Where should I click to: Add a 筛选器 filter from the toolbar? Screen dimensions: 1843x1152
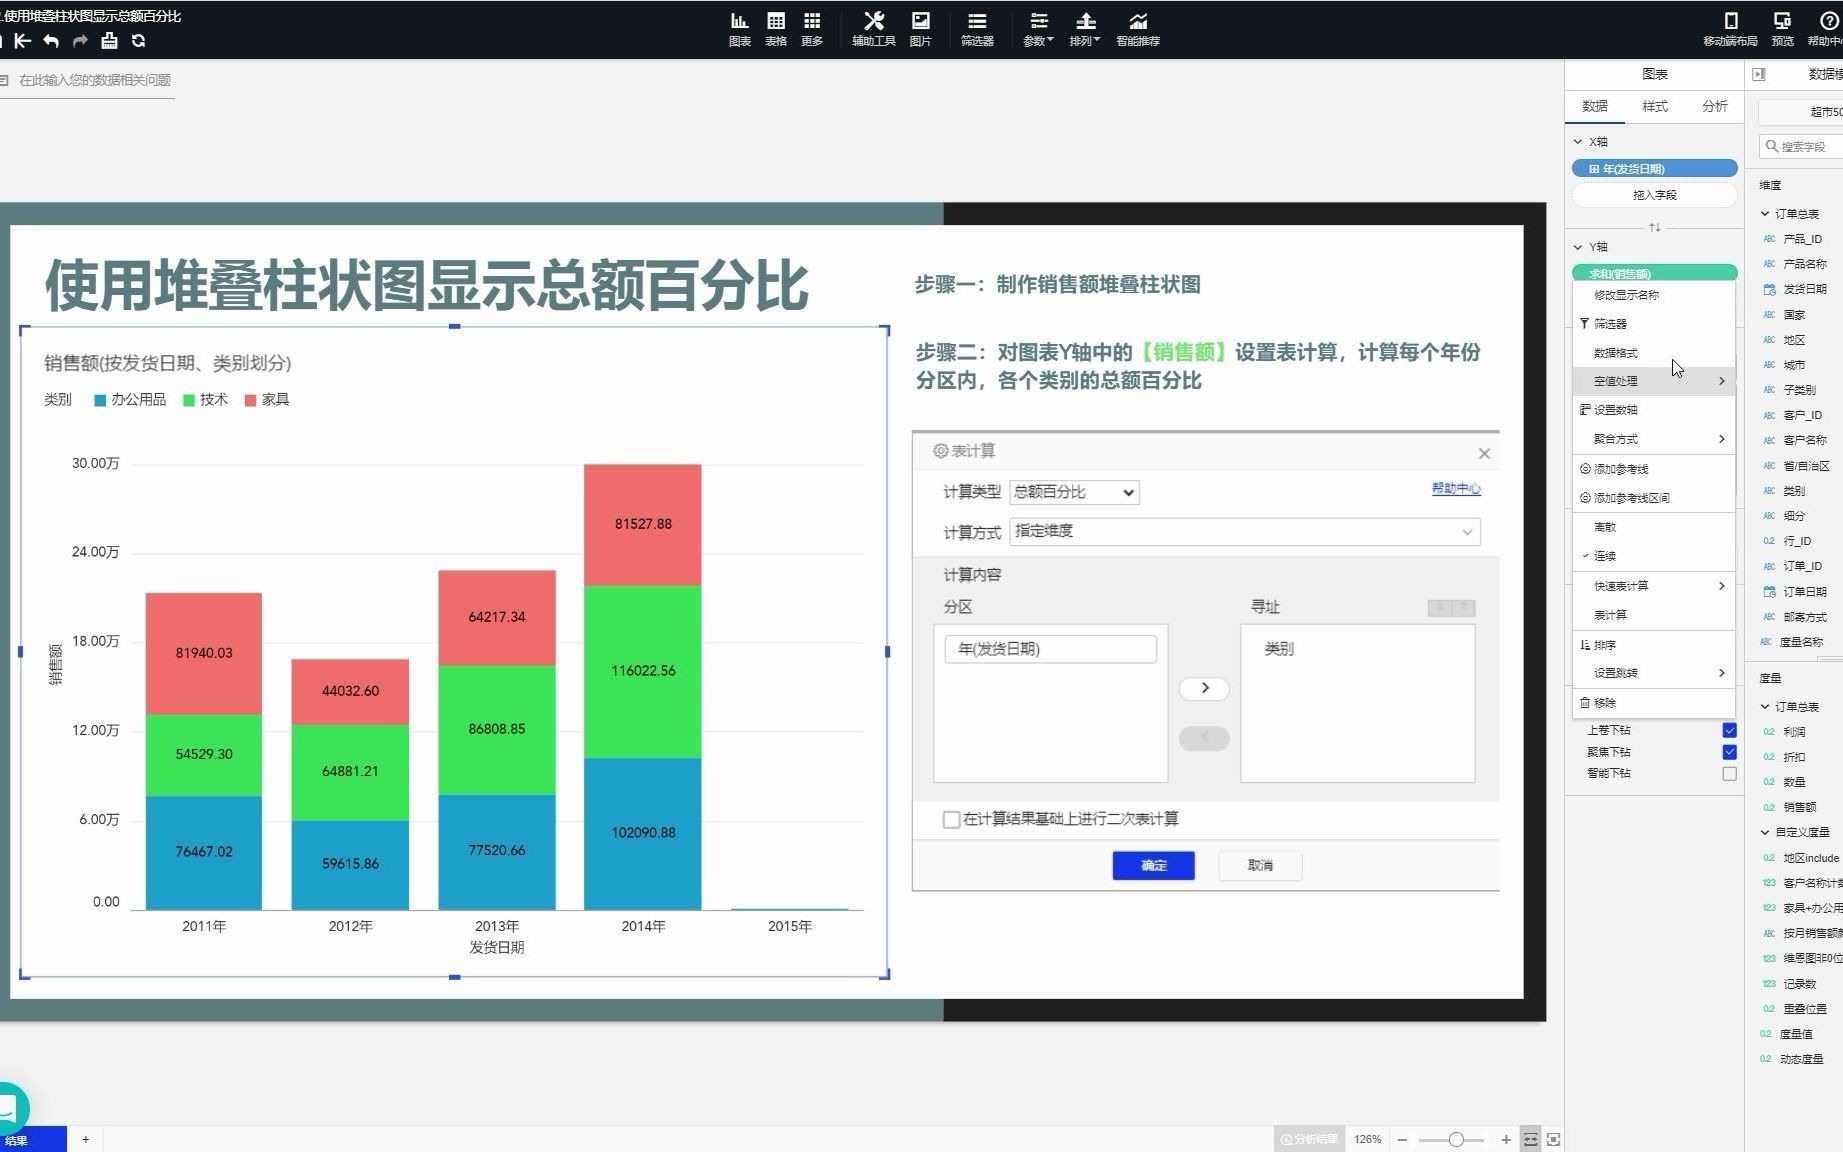click(977, 28)
